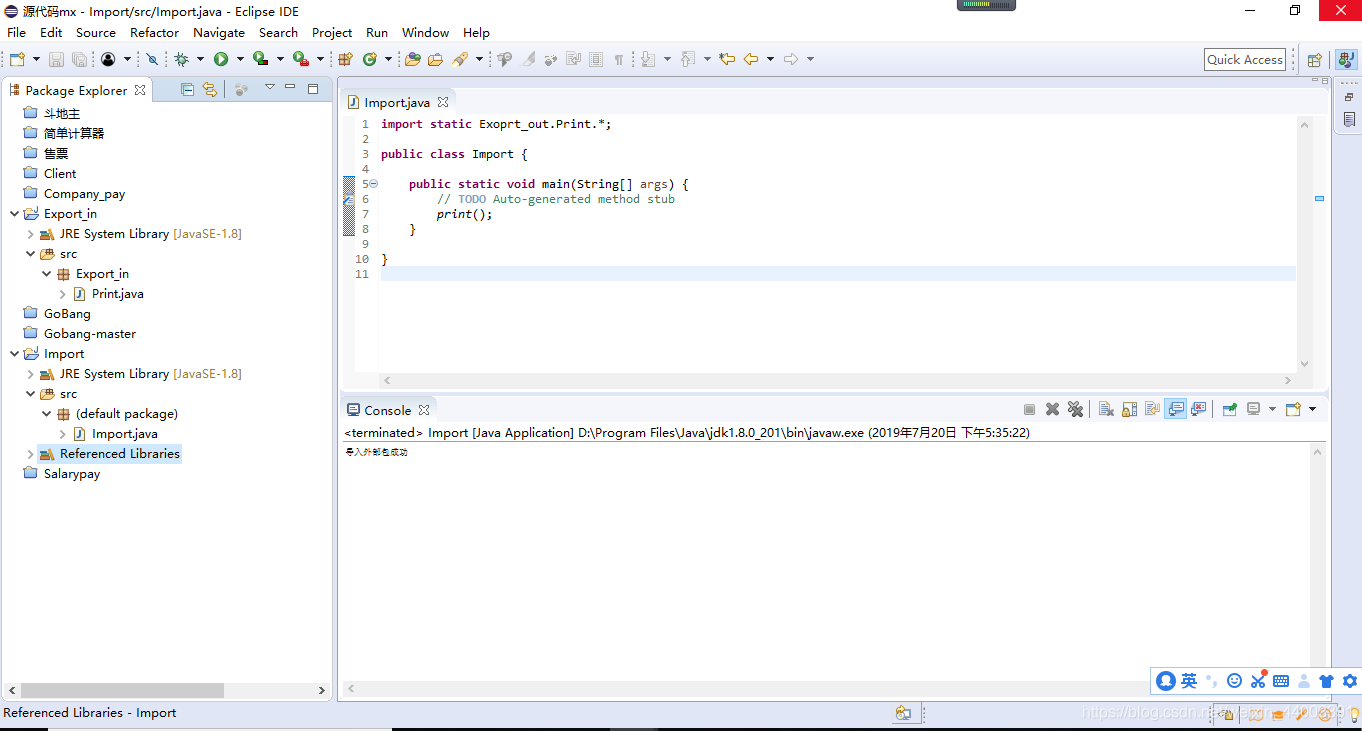The width and height of the screenshot is (1362, 731).
Task: Open the Debug button dropdown arrow
Action: (200, 59)
